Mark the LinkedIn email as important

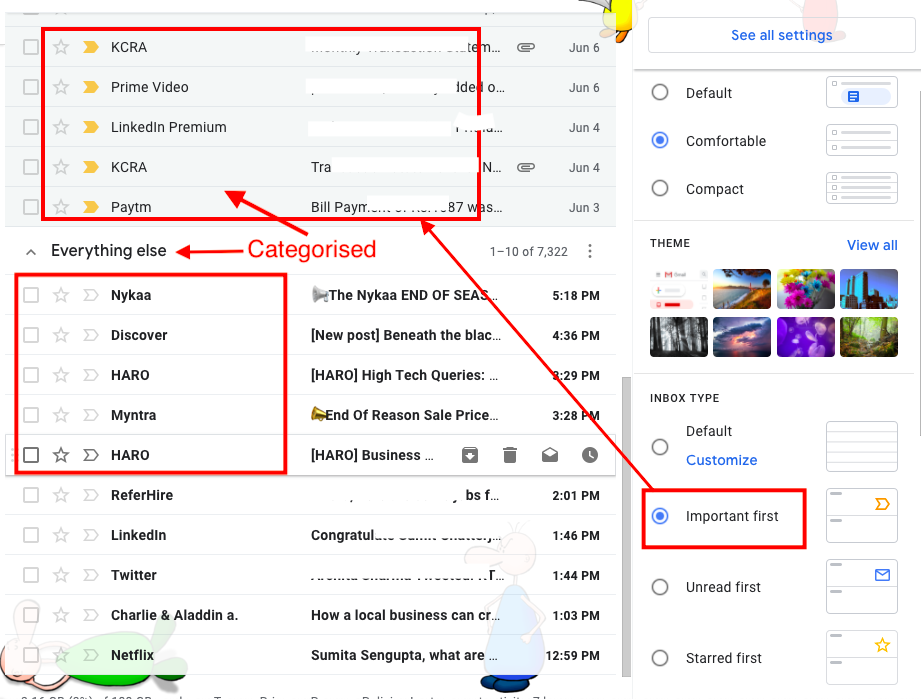(x=90, y=535)
